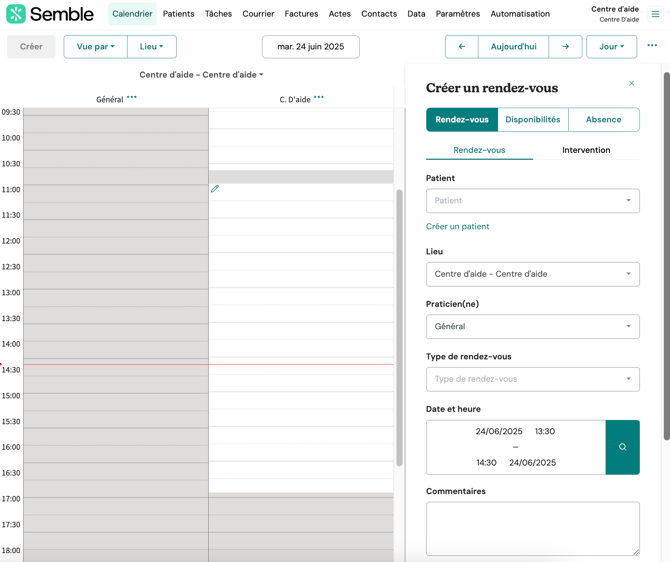Open the Contacts menu
This screenshot has height=562, width=670.
coord(379,14)
